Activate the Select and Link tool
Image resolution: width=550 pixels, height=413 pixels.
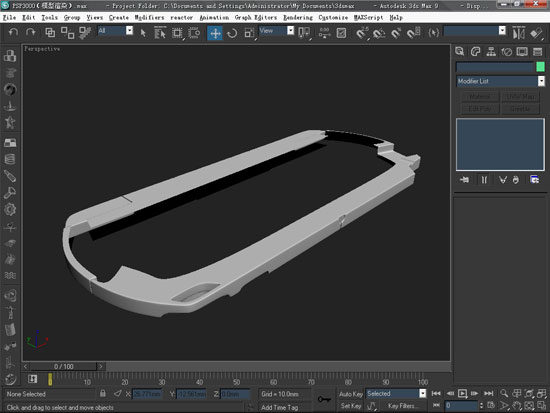coord(50,33)
